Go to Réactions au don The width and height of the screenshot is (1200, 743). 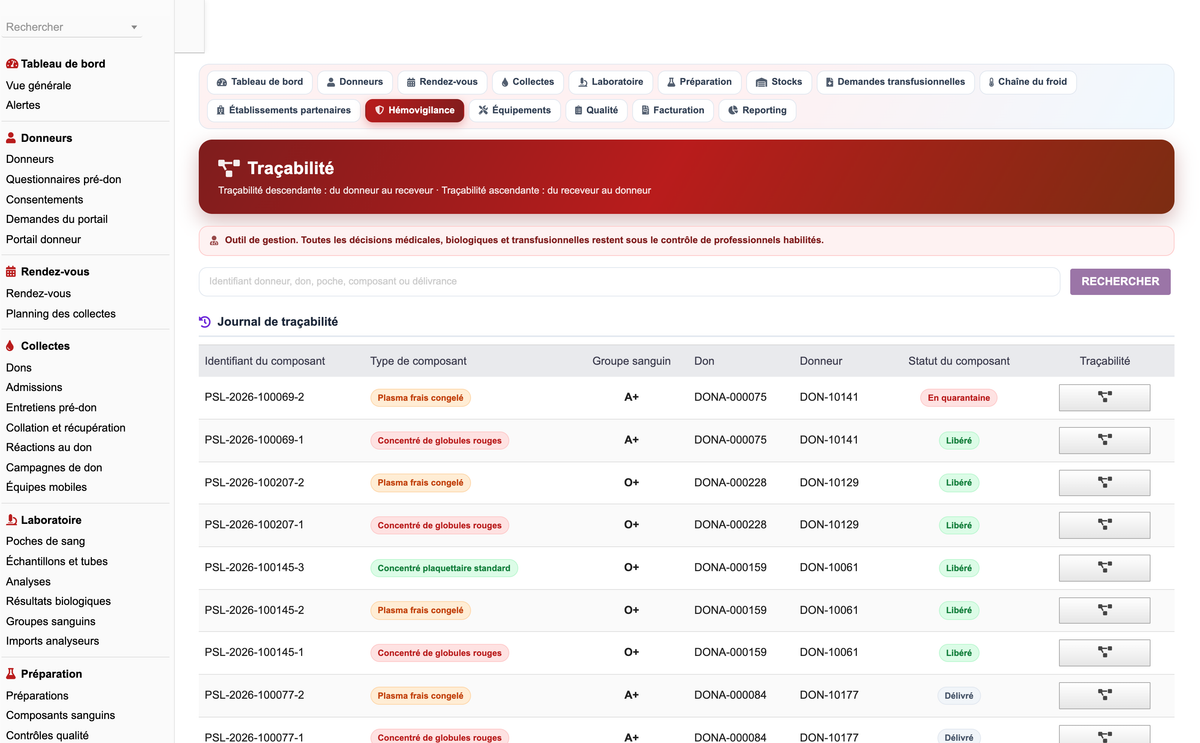coord(48,448)
